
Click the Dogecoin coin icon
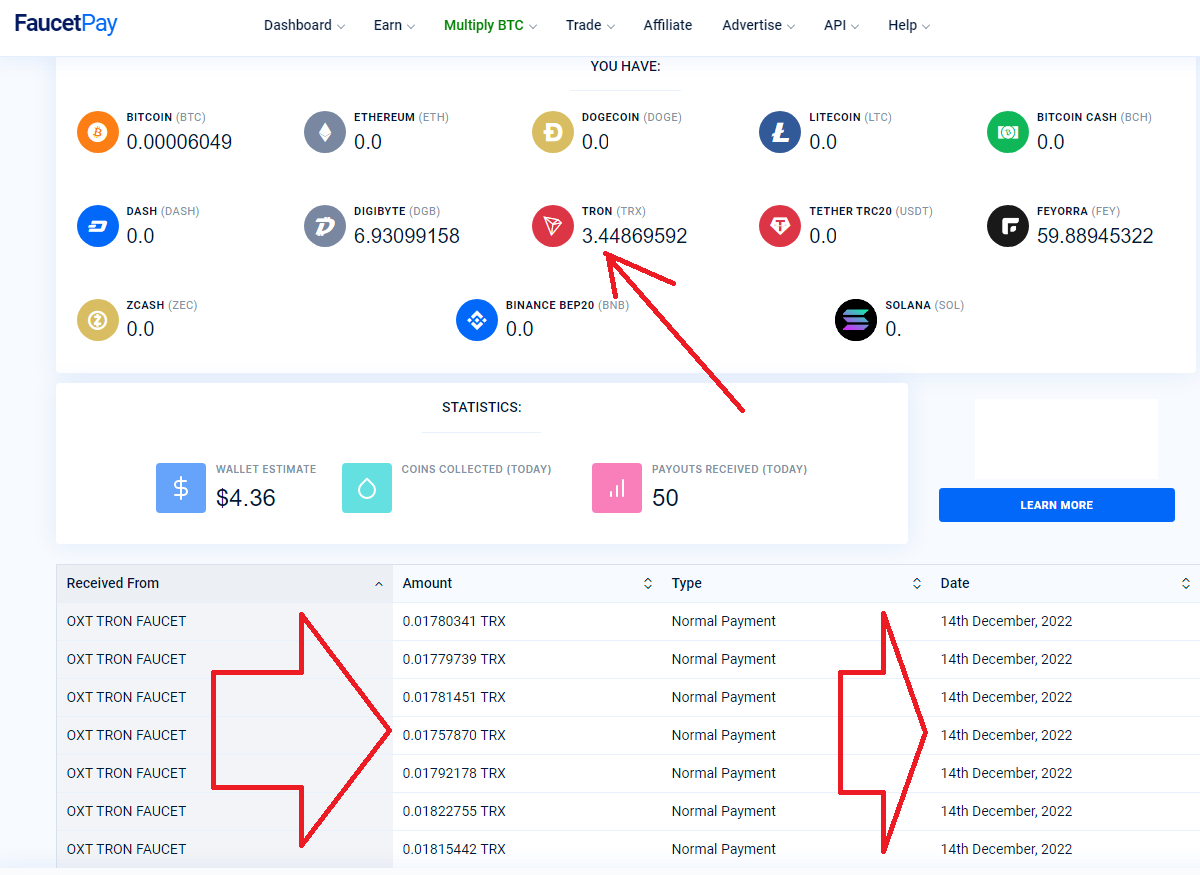coord(553,132)
